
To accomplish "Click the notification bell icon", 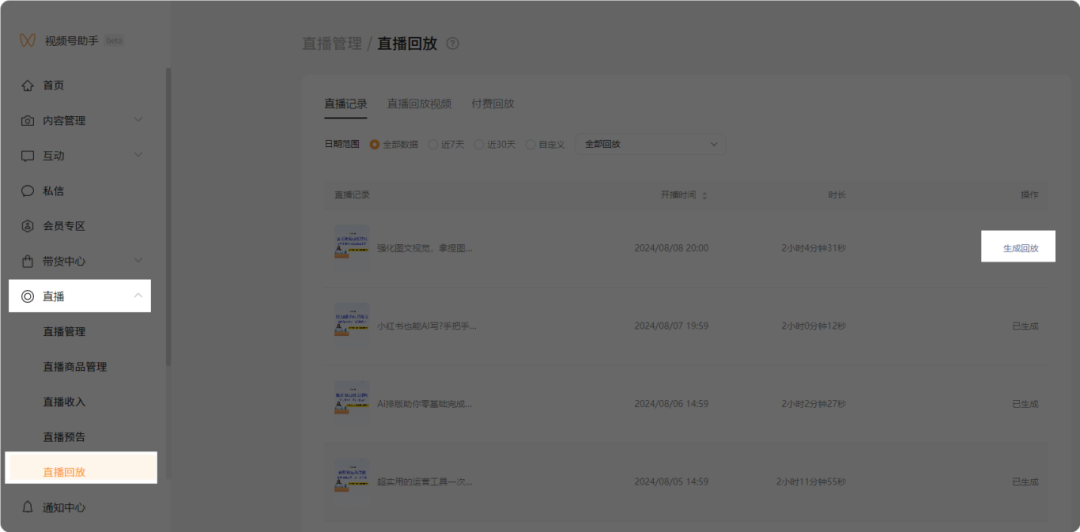I will (x=28, y=507).
